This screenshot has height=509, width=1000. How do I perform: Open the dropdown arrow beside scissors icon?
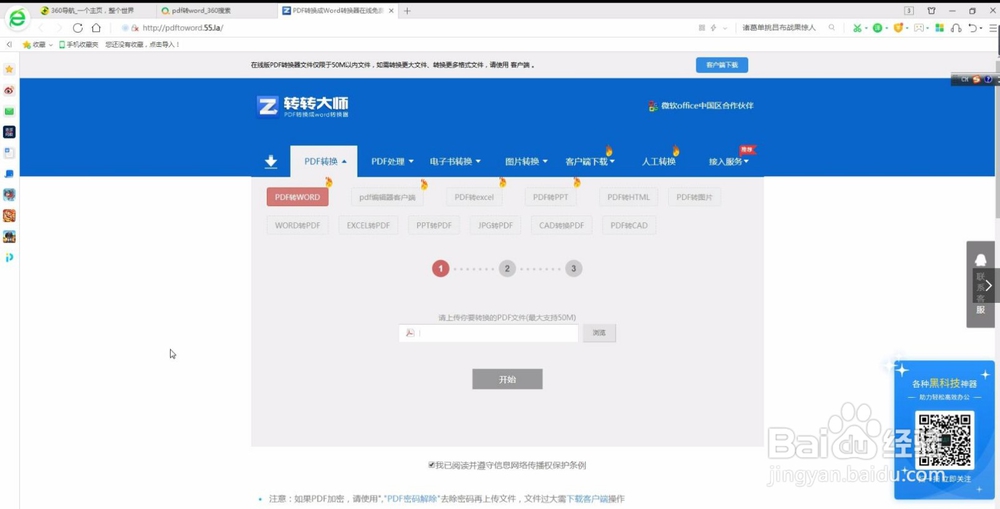click(x=867, y=28)
